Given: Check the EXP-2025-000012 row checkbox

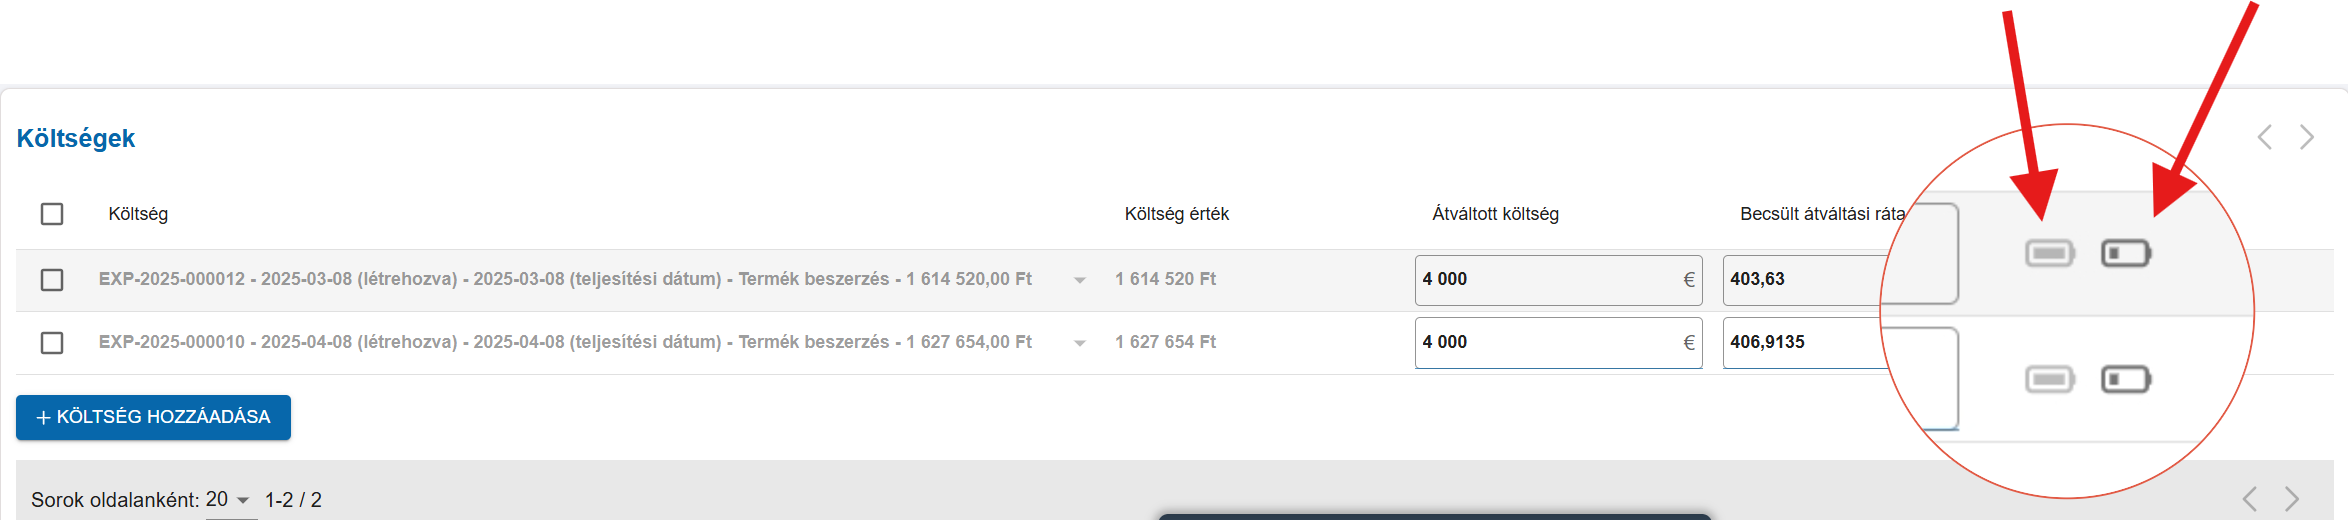Looking at the screenshot, I should point(52,280).
